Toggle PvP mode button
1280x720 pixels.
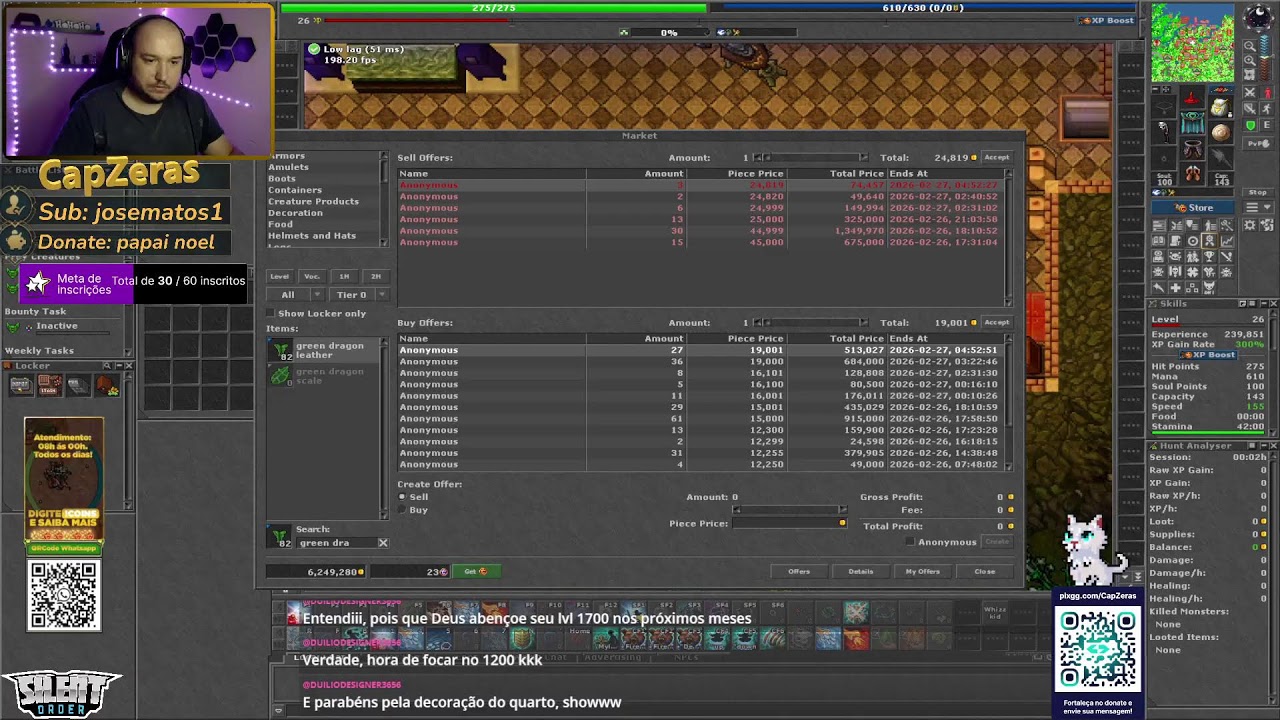point(1258,143)
